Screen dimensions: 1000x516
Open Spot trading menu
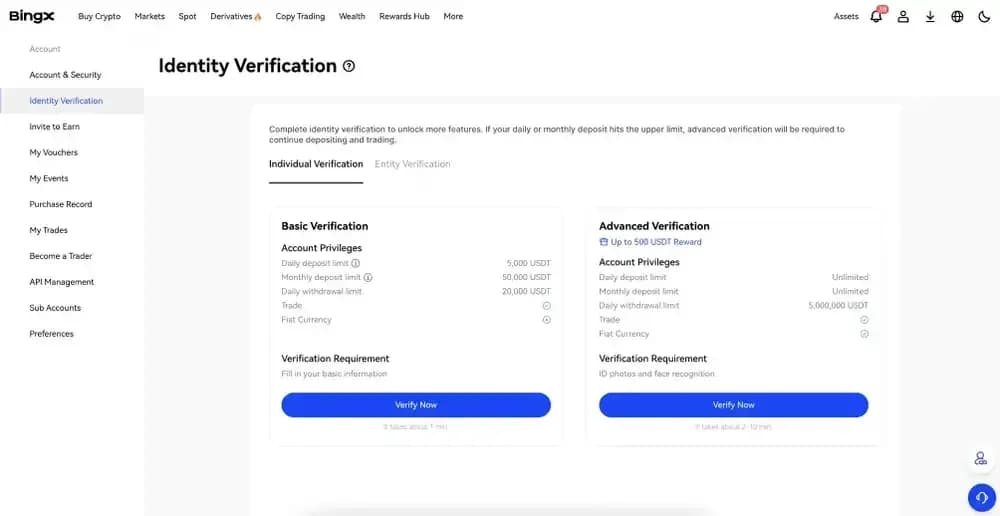188,17
